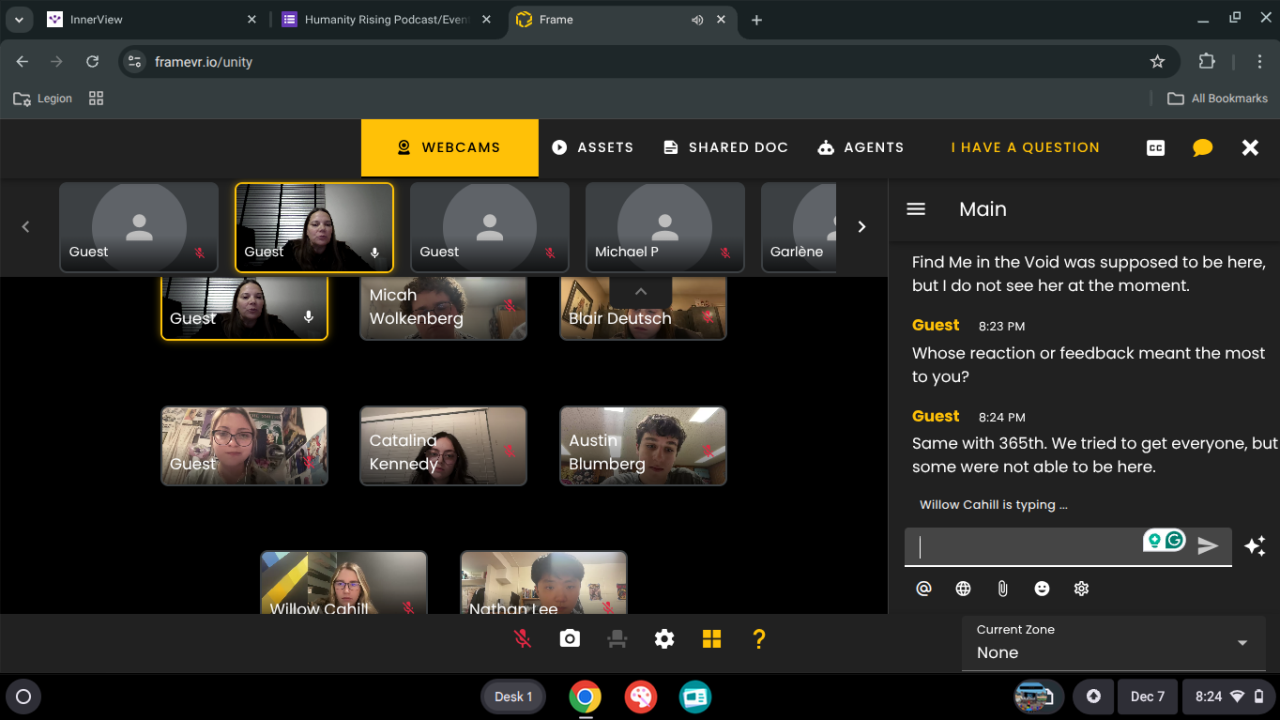This screenshot has height=720, width=1280.
Task: Click the framevr.io/unity address bar
Action: [648, 62]
